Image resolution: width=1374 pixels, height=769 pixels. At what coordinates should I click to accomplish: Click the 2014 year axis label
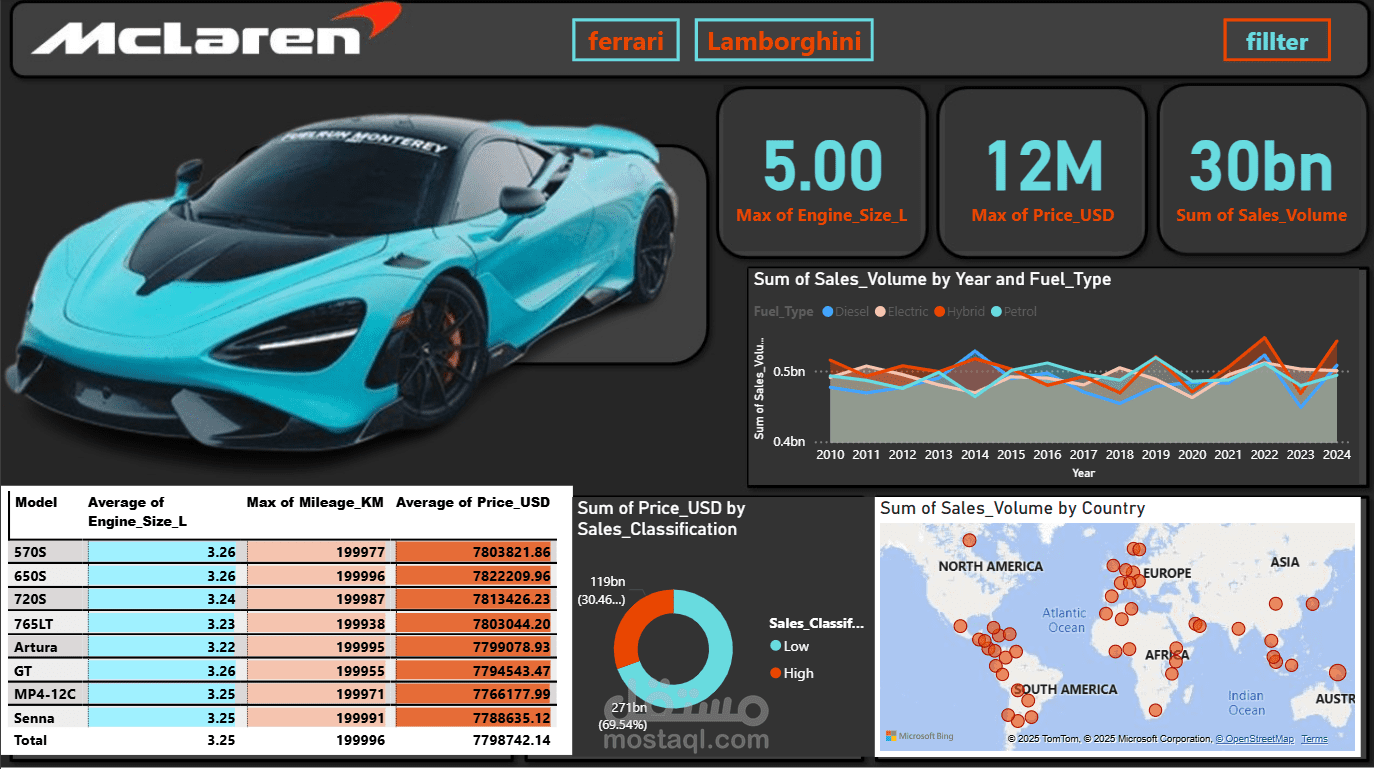(x=974, y=454)
